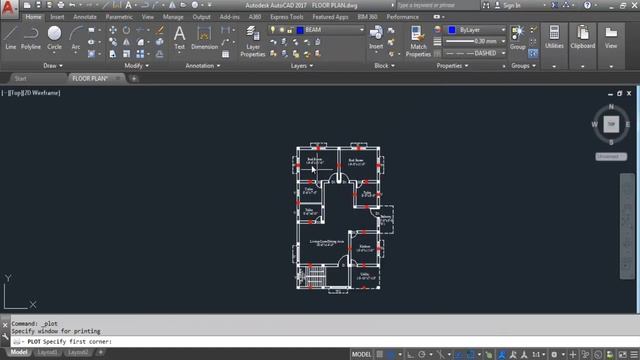The height and width of the screenshot is (360, 640).
Task: Toggle layer freeze sun icon for BEAM
Action: (x=281, y=30)
